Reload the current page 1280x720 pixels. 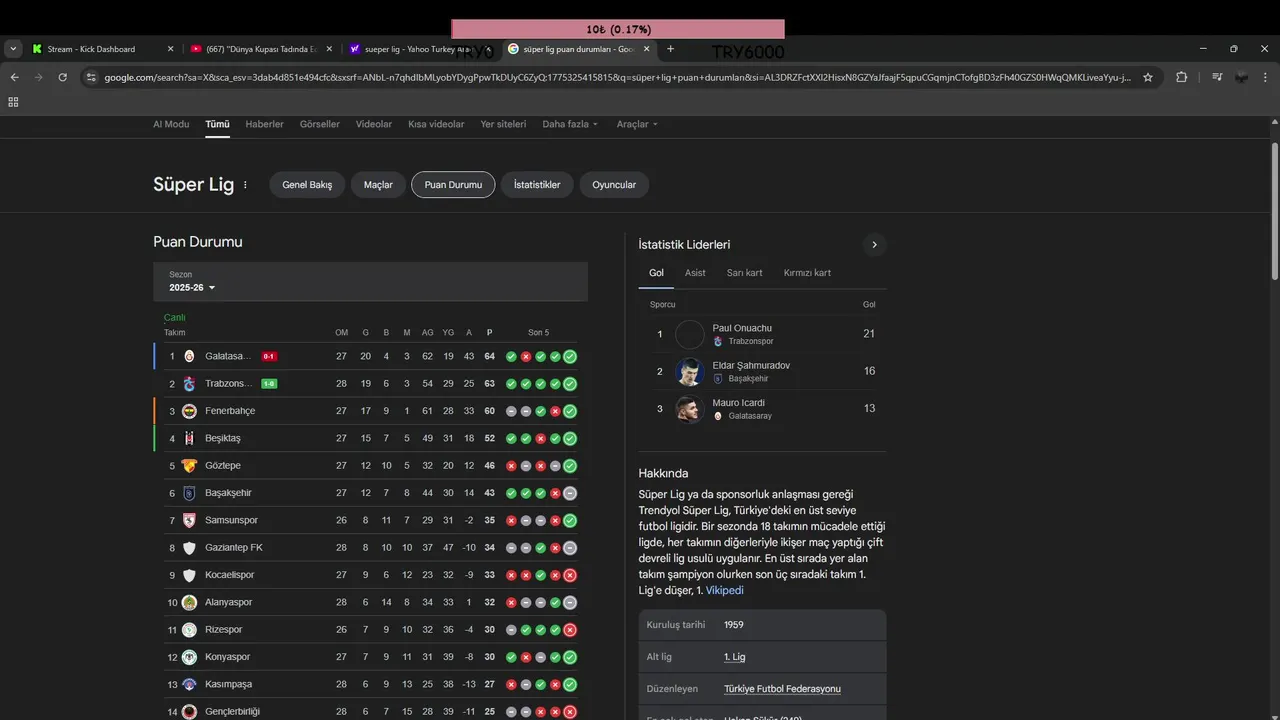tap(62, 77)
